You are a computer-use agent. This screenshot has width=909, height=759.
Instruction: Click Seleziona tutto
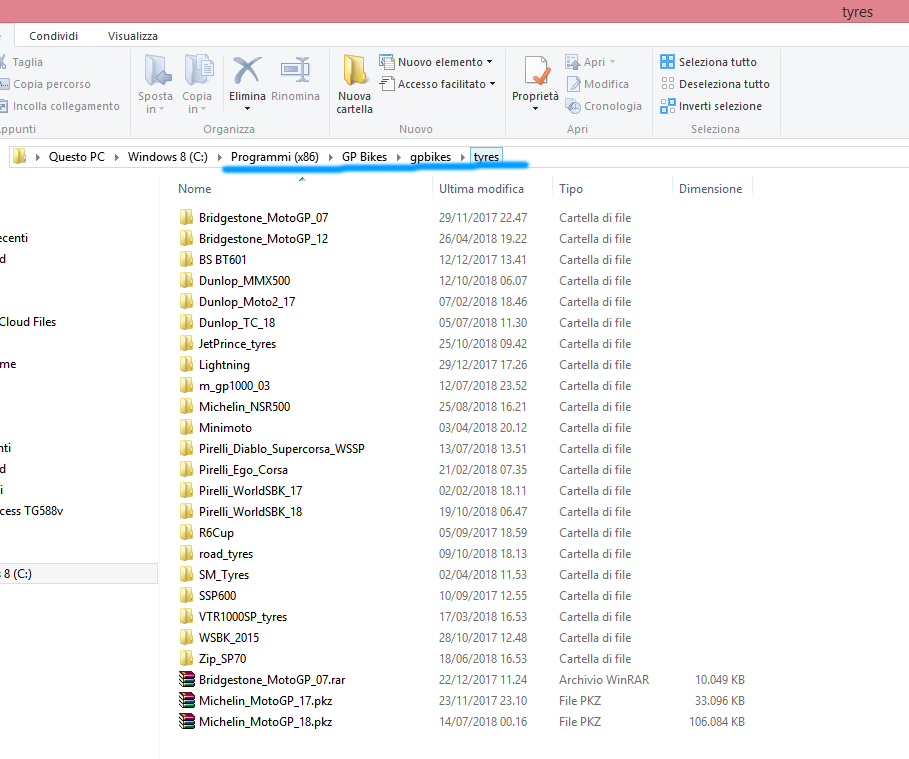coord(708,61)
